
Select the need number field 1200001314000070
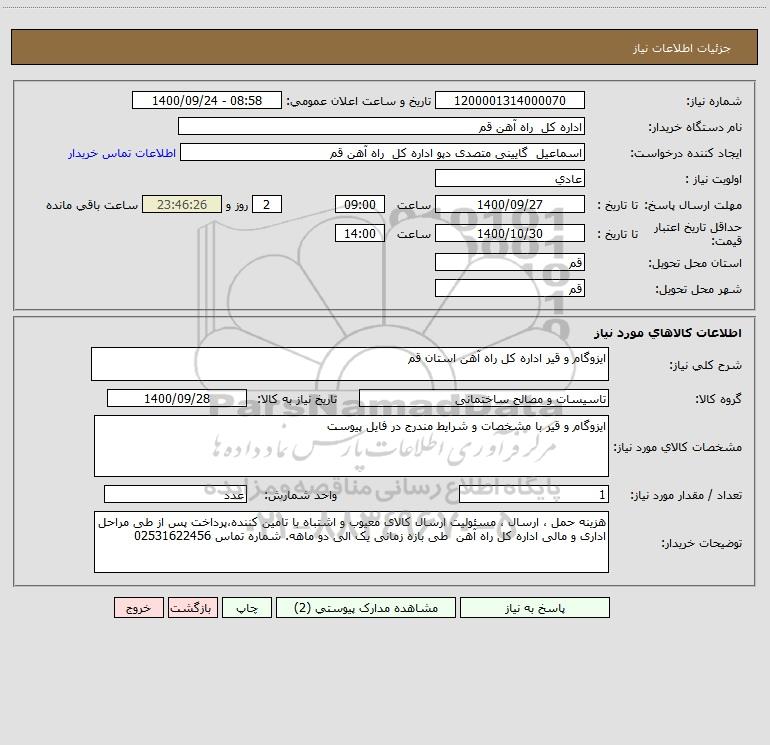click(510, 100)
